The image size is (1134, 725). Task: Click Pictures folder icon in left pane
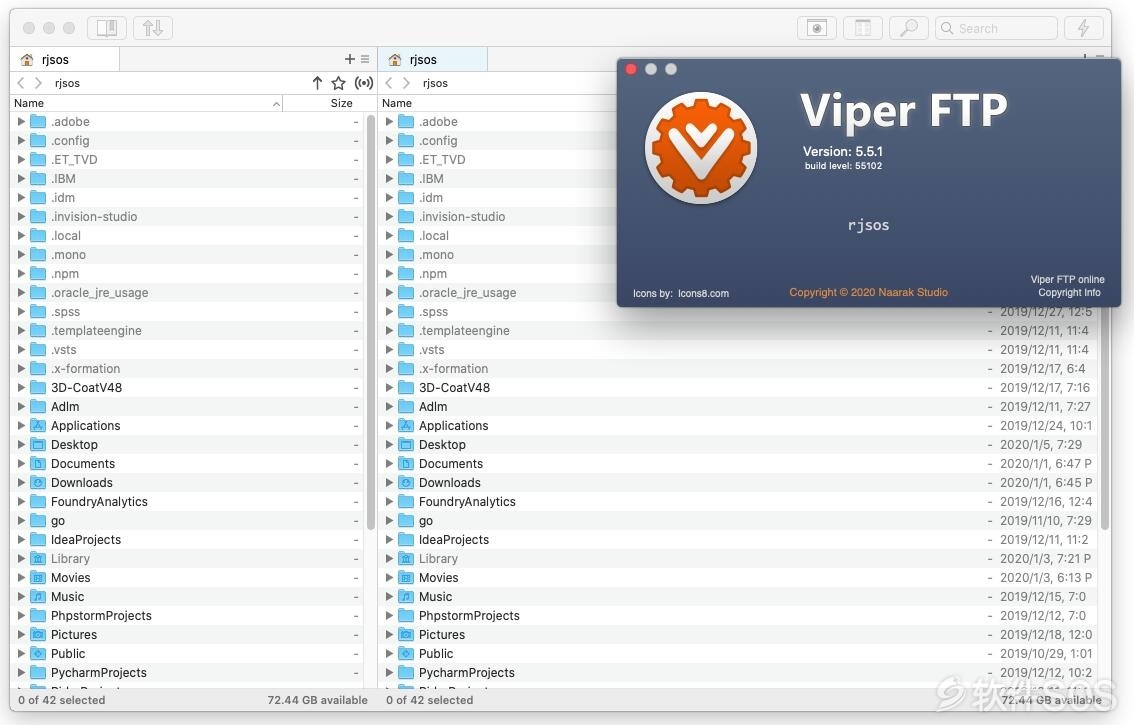pos(38,635)
